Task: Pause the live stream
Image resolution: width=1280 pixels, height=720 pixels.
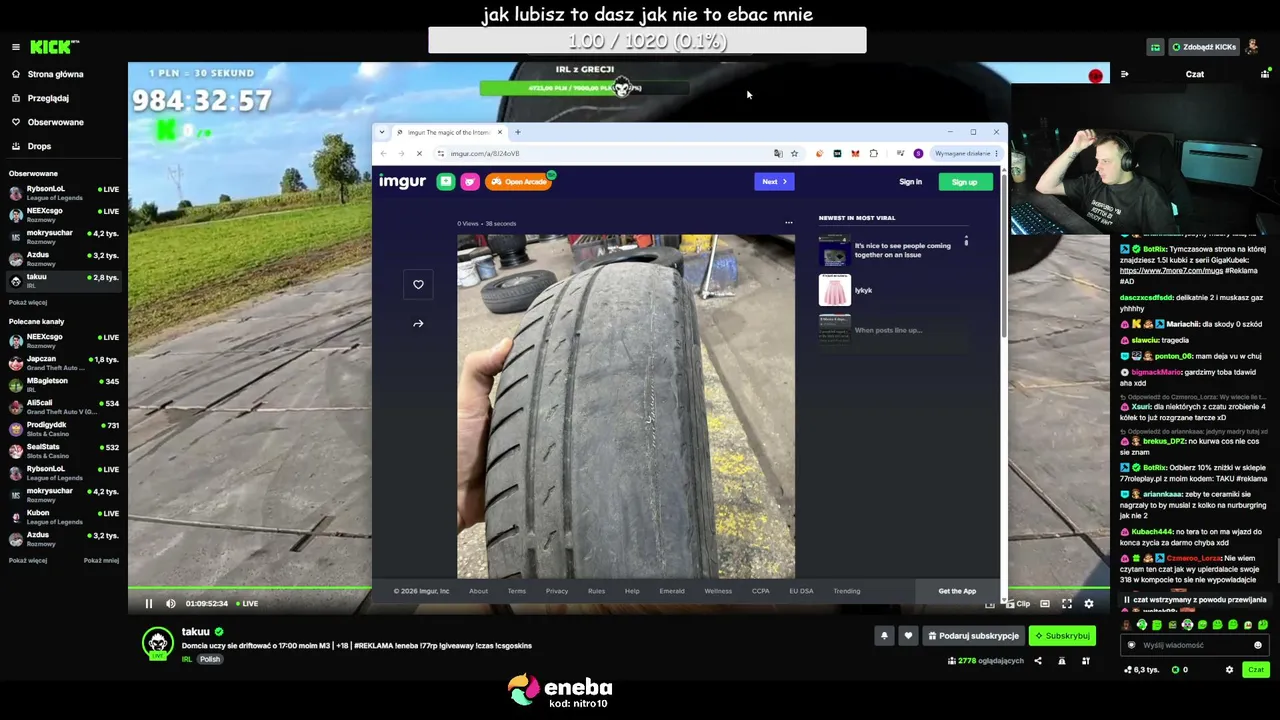Action: point(149,603)
